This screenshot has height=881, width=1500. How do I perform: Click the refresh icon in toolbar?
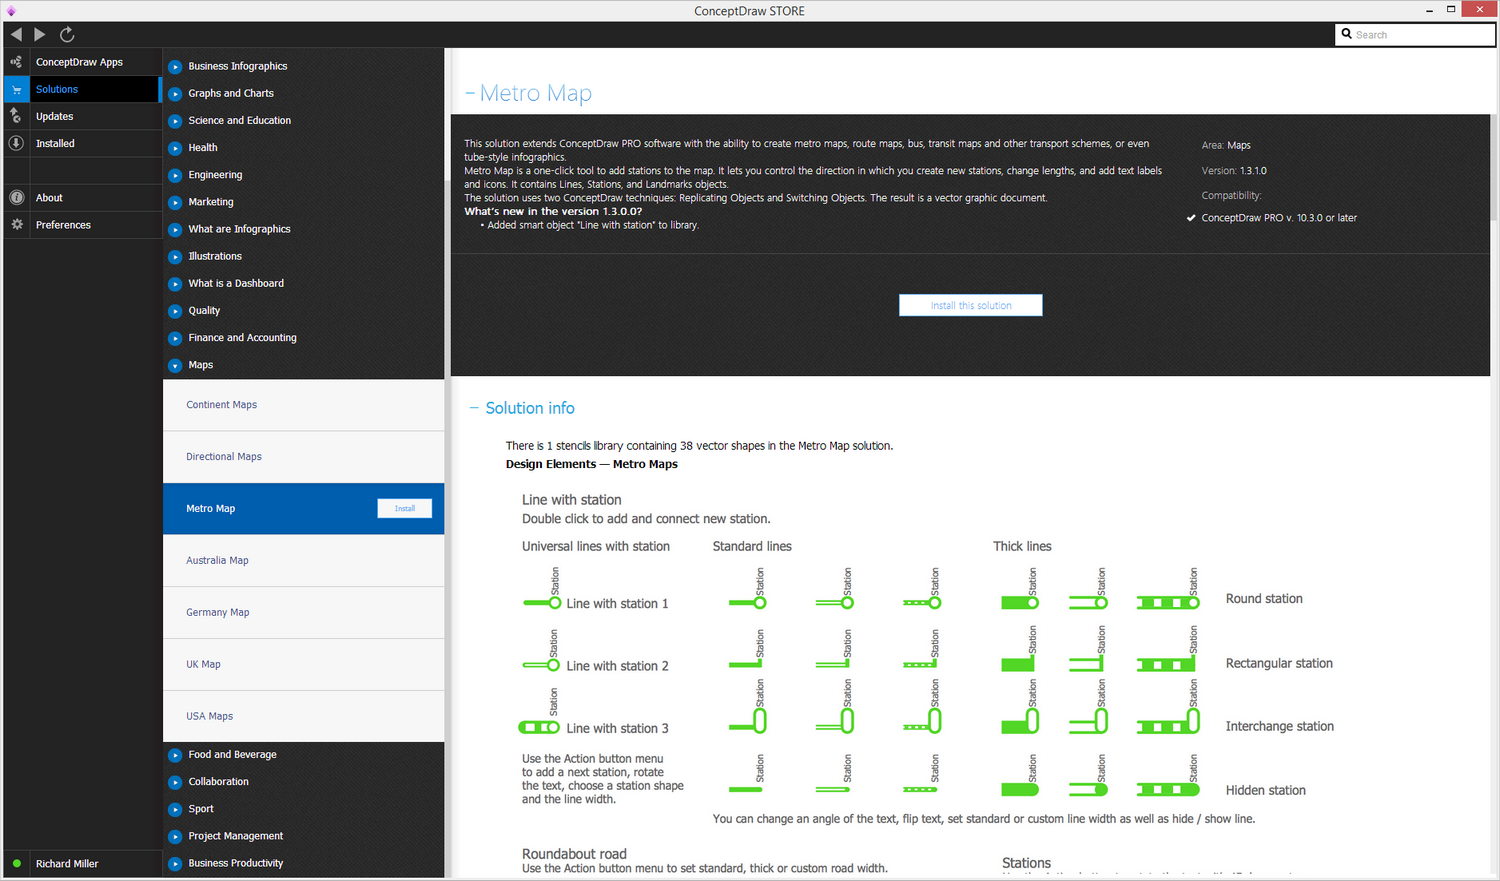(67, 34)
